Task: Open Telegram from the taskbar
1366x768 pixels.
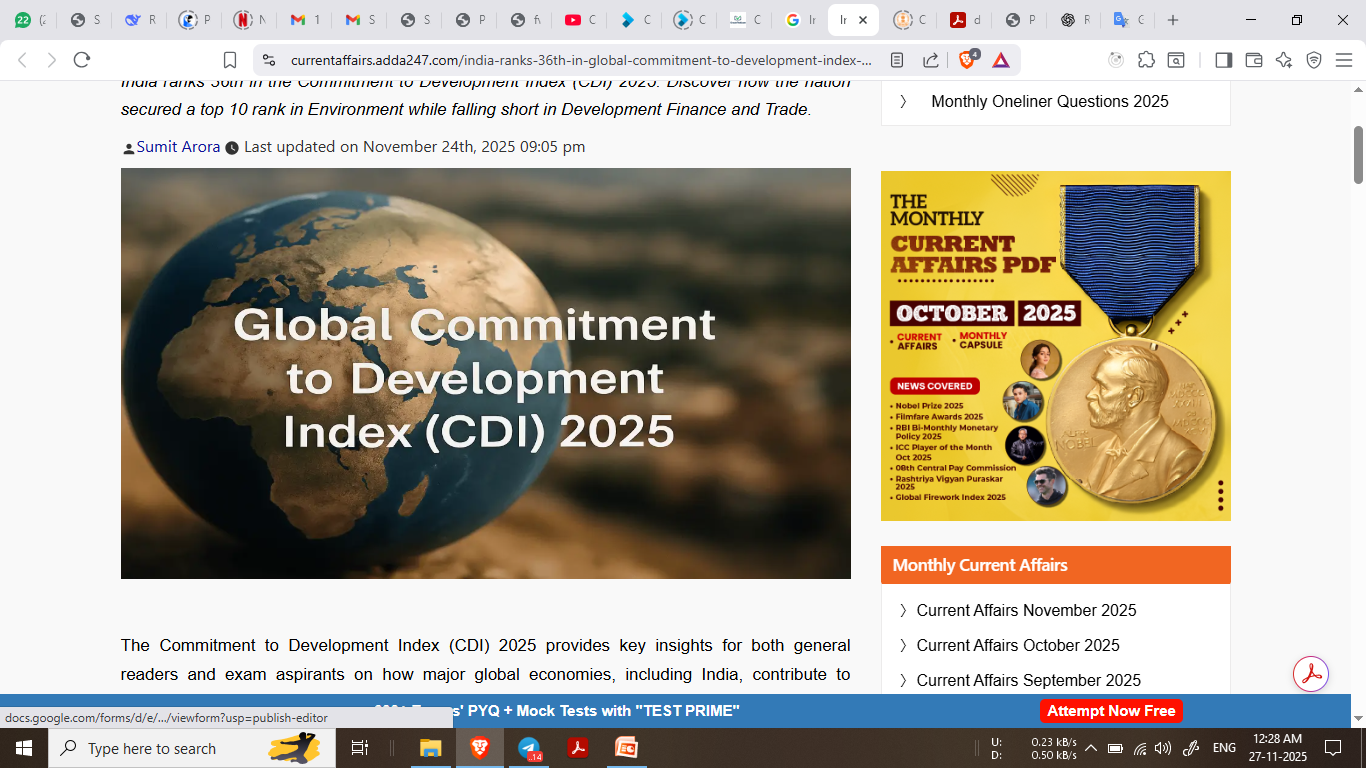Action: point(529,748)
